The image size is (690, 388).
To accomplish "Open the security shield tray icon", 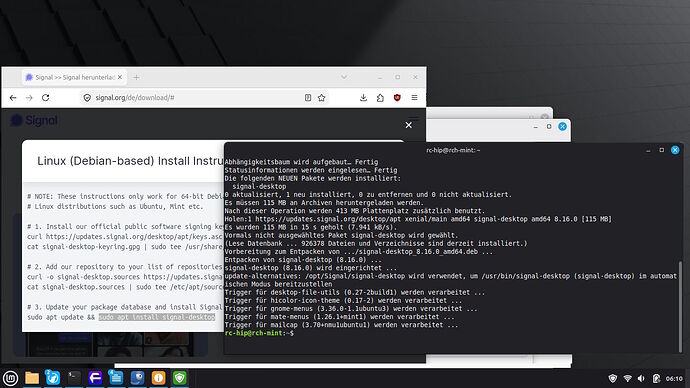I will tap(613, 378).
